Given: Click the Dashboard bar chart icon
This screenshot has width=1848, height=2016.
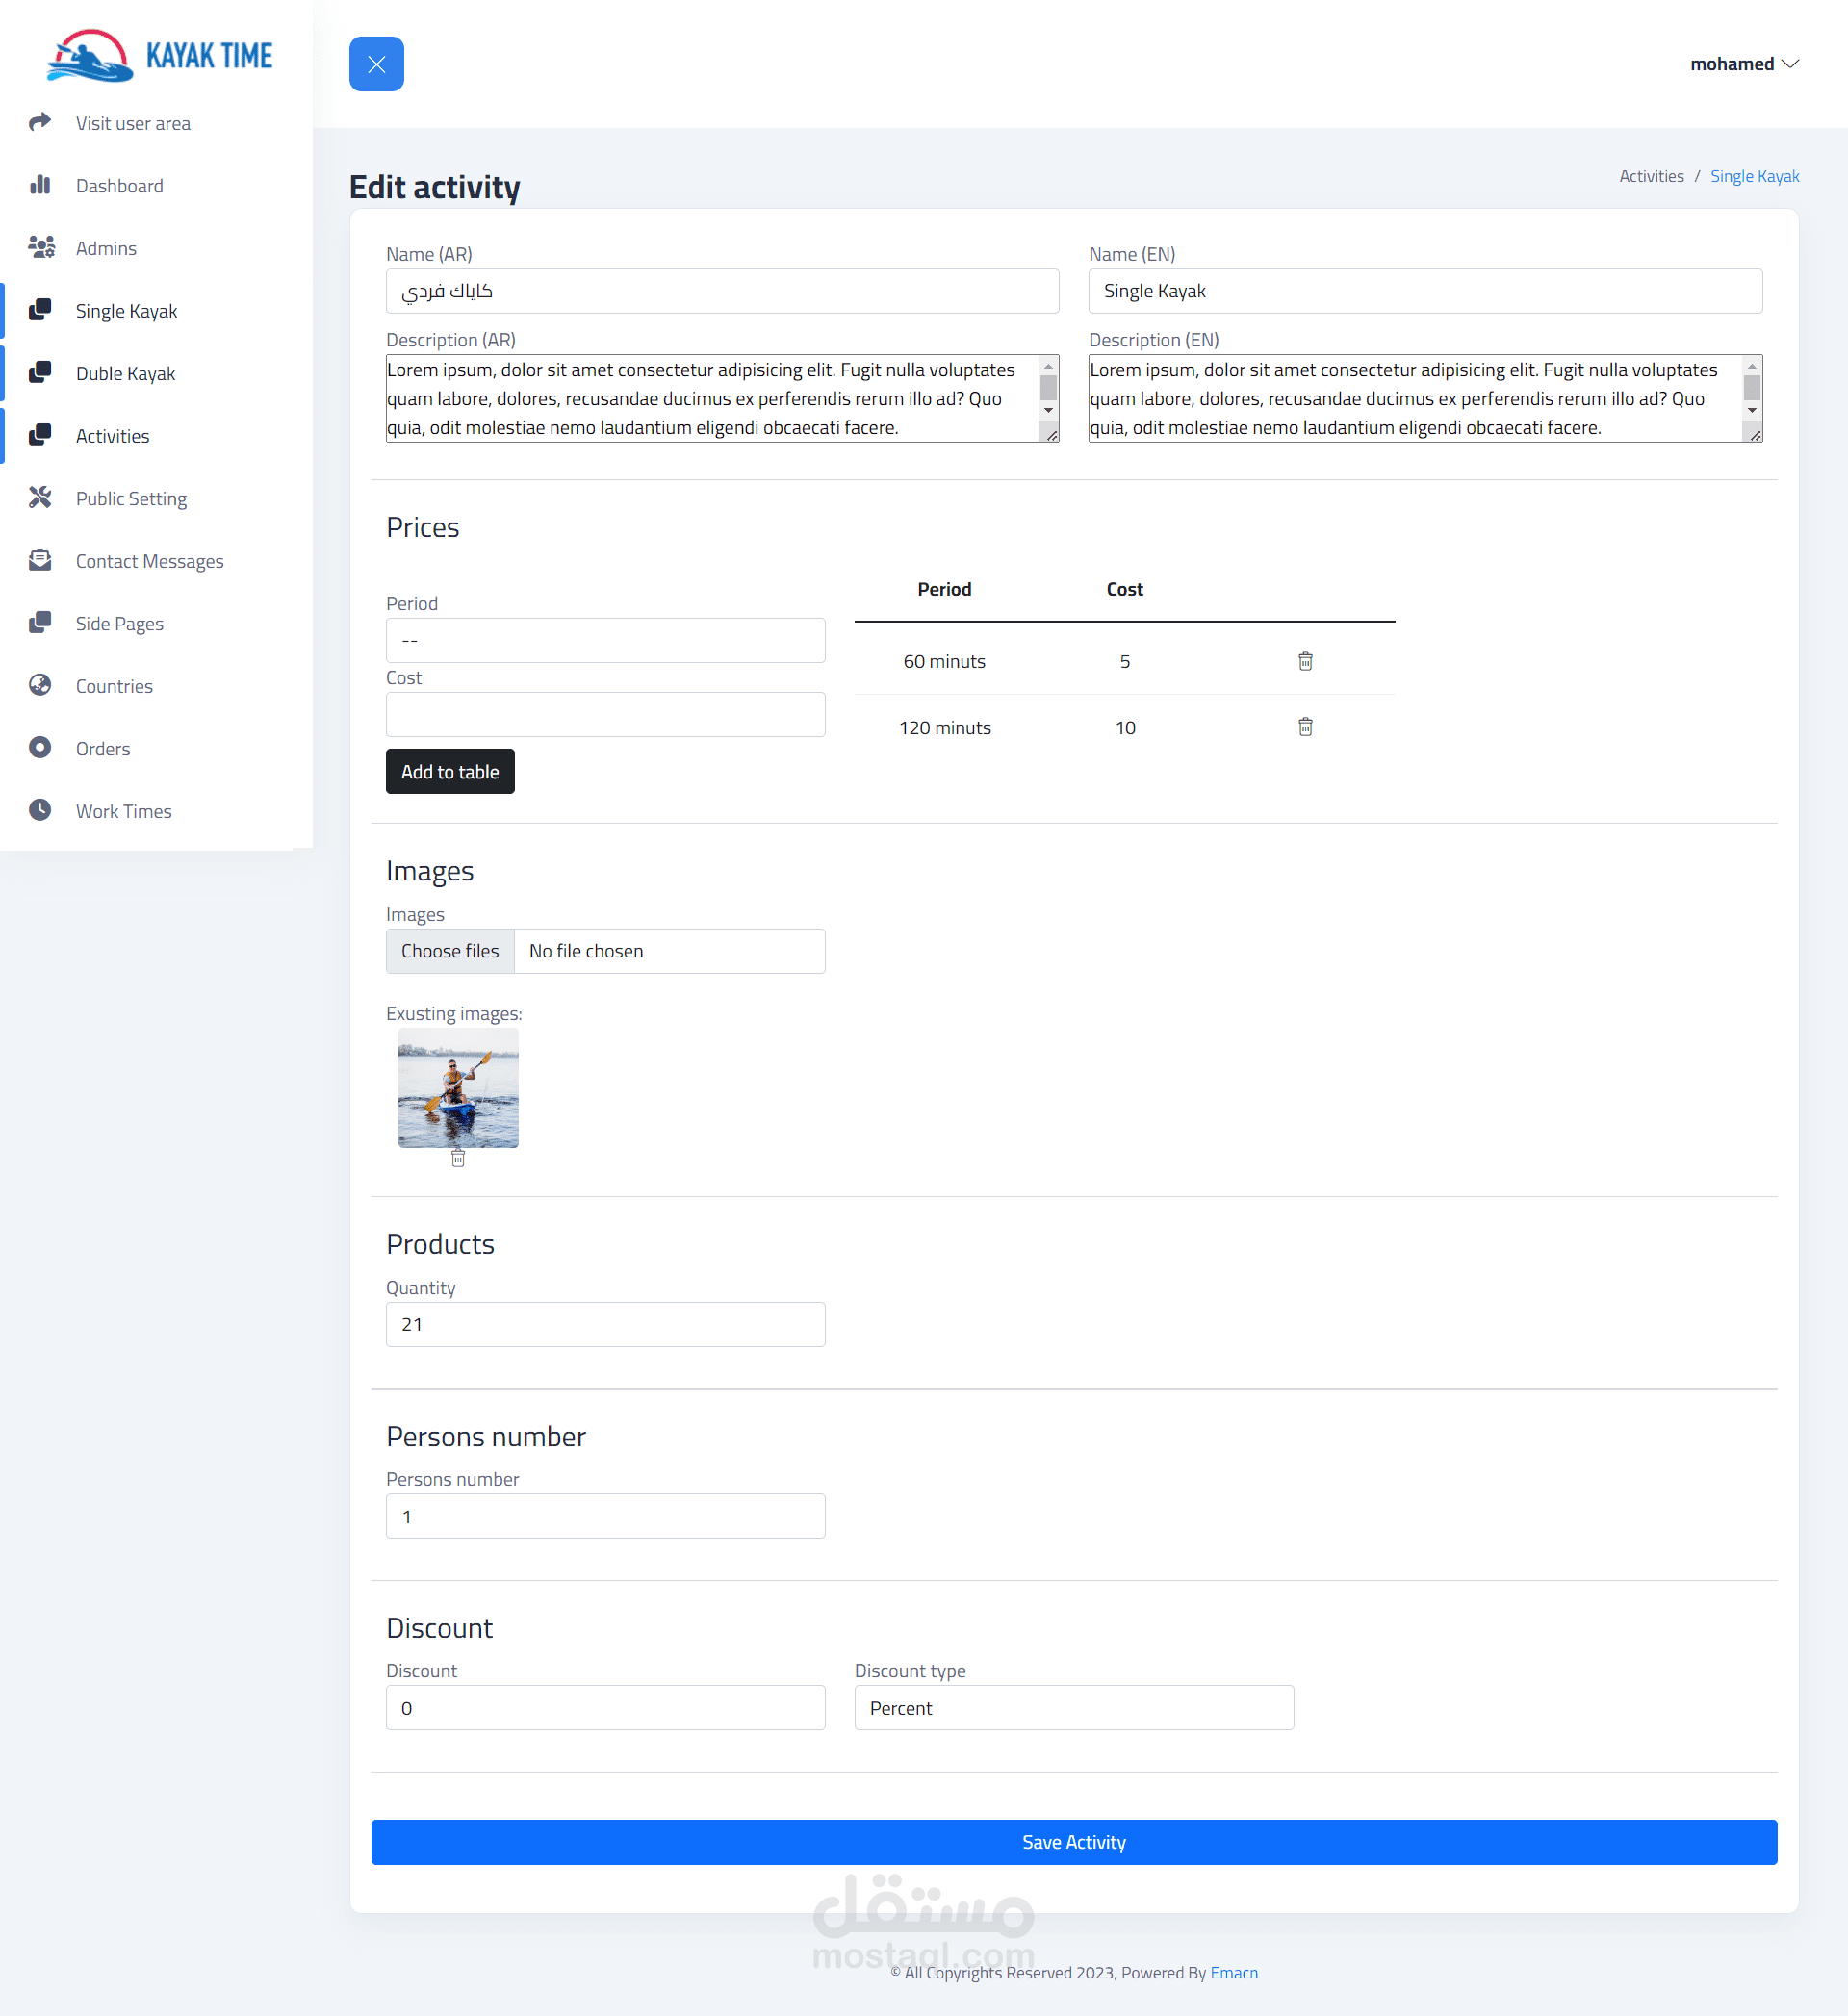Looking at the screenshot, I should click(40, 185).
